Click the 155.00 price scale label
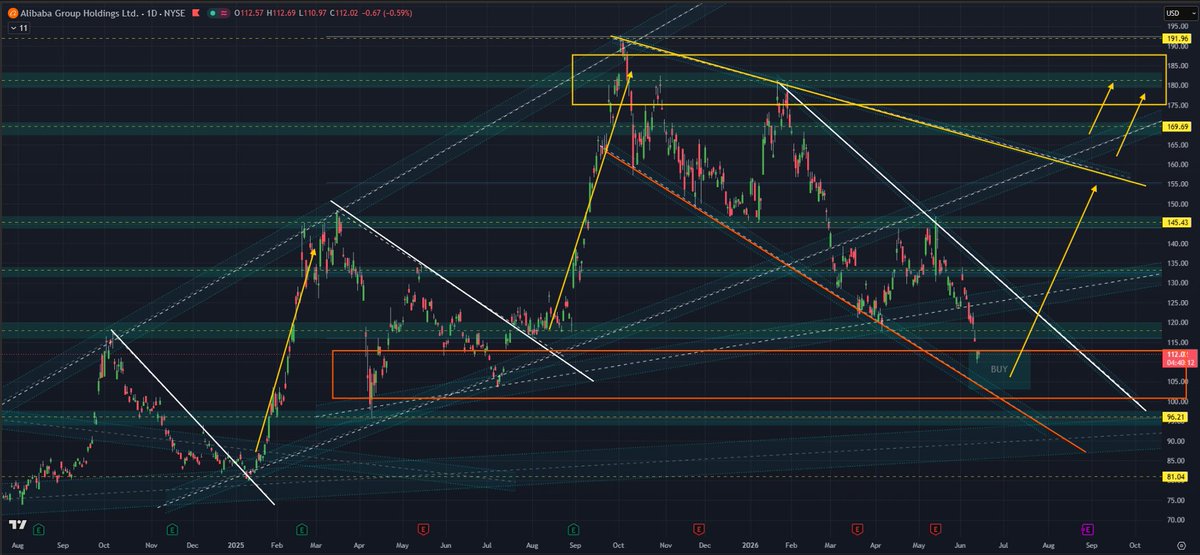 (1176, 184)
